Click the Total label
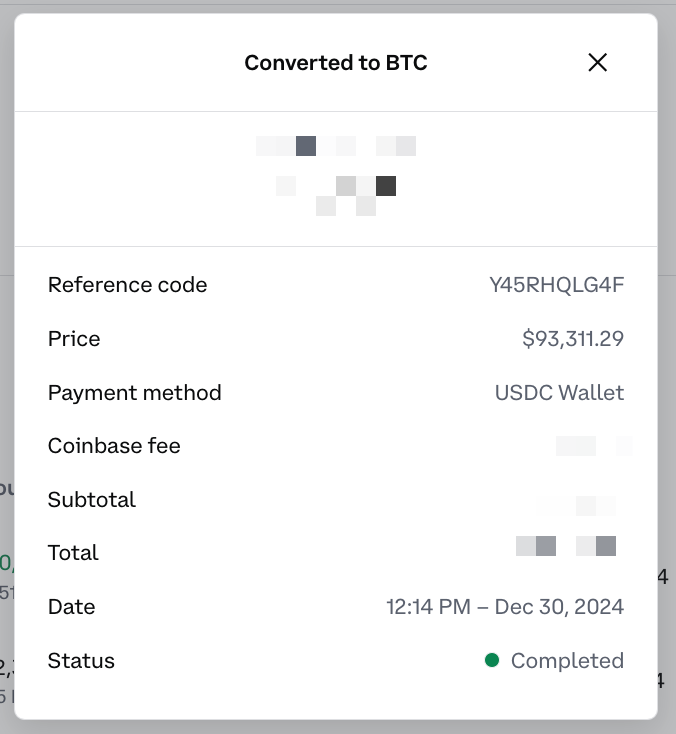Image resolution: width=676 pixels, height=734 pixels. 73,553
